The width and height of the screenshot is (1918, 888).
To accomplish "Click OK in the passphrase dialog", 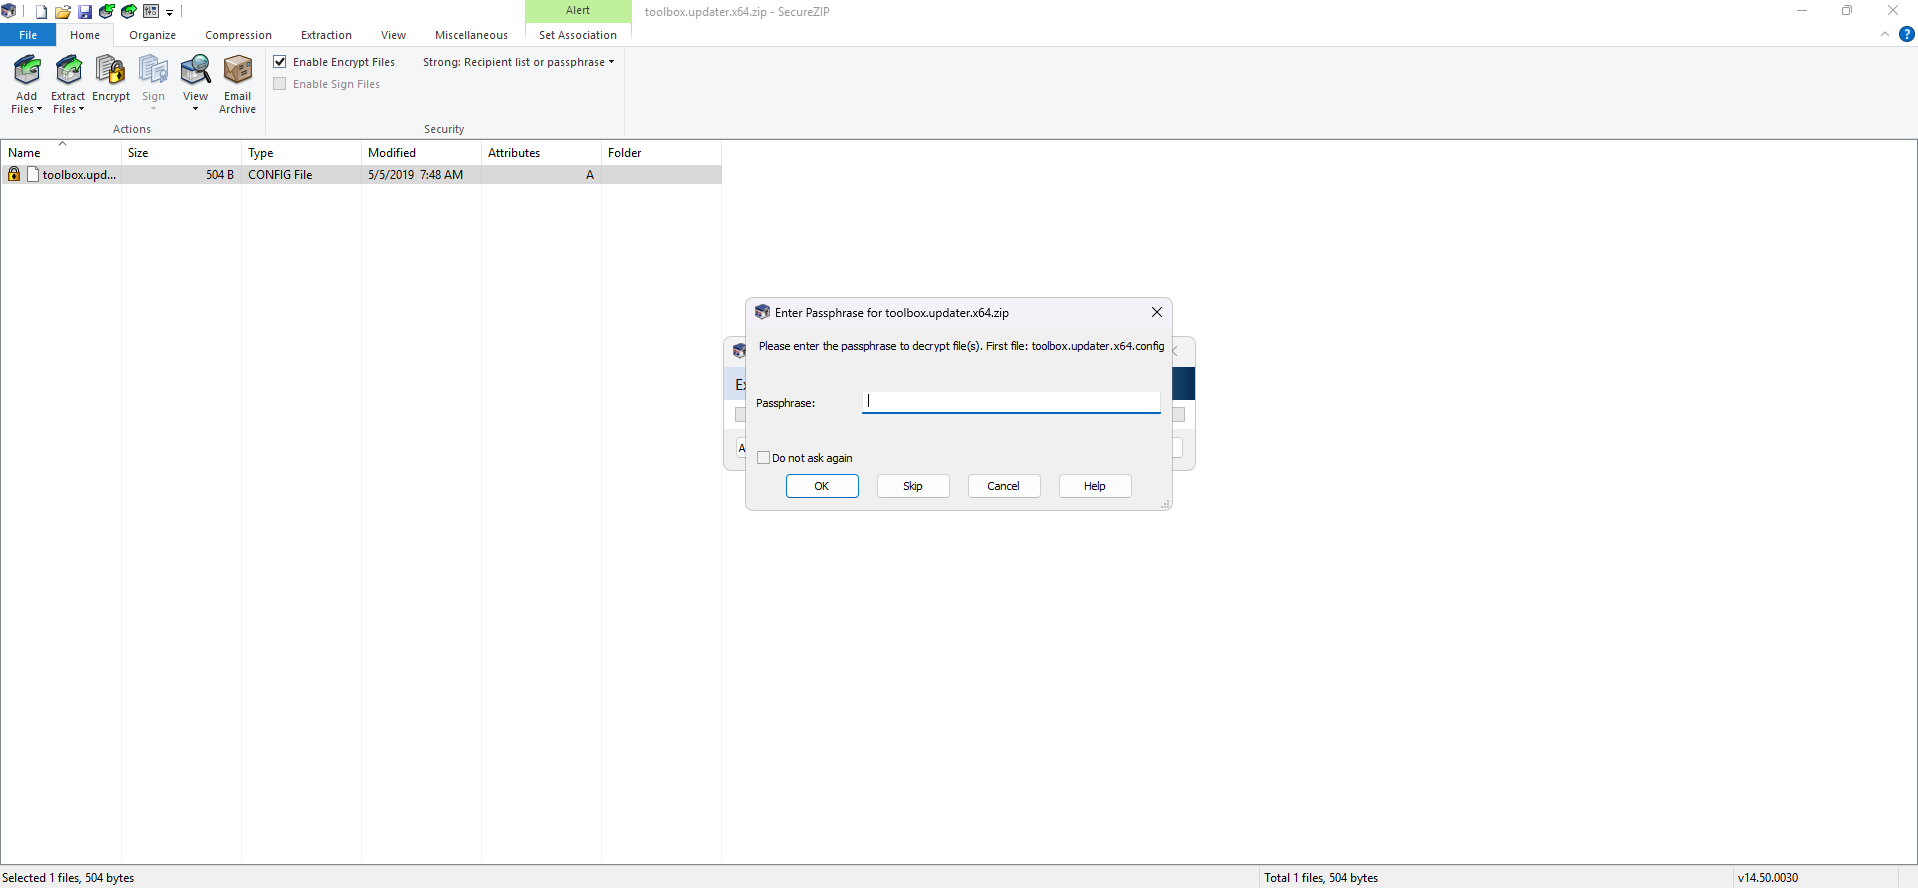I will tap(822, 486).
